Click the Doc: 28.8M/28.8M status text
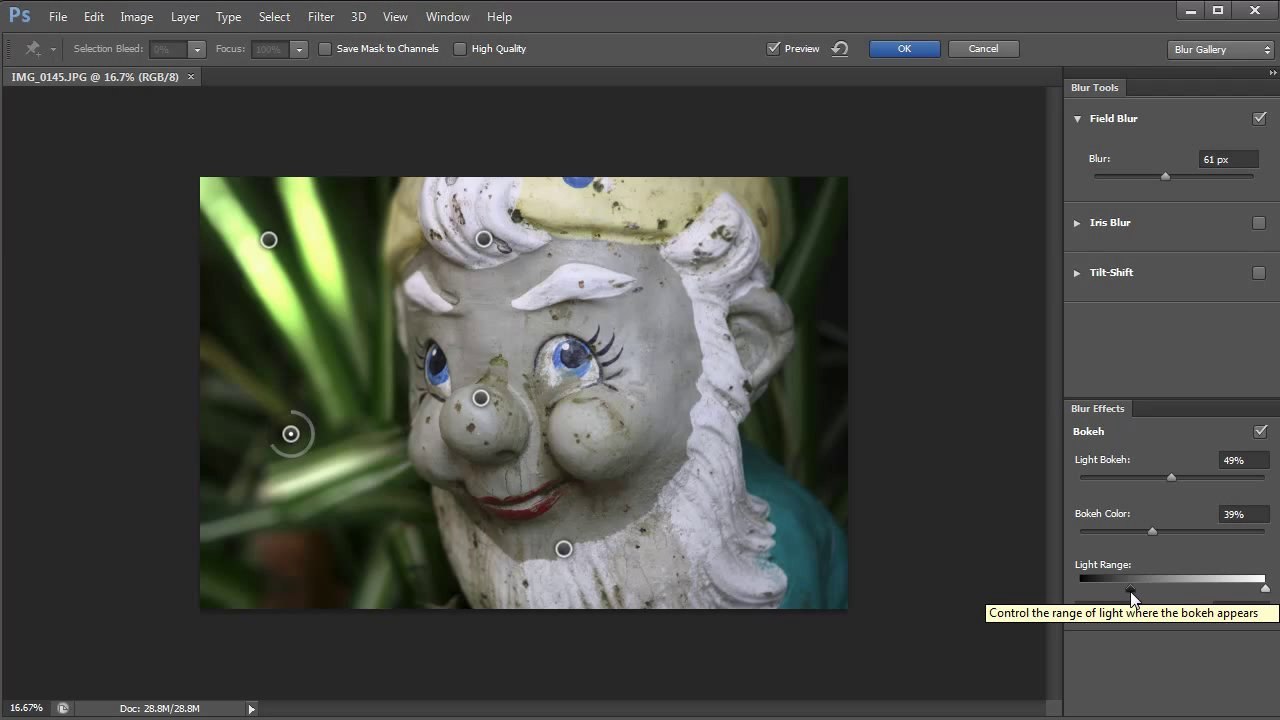 coord(160,709)
